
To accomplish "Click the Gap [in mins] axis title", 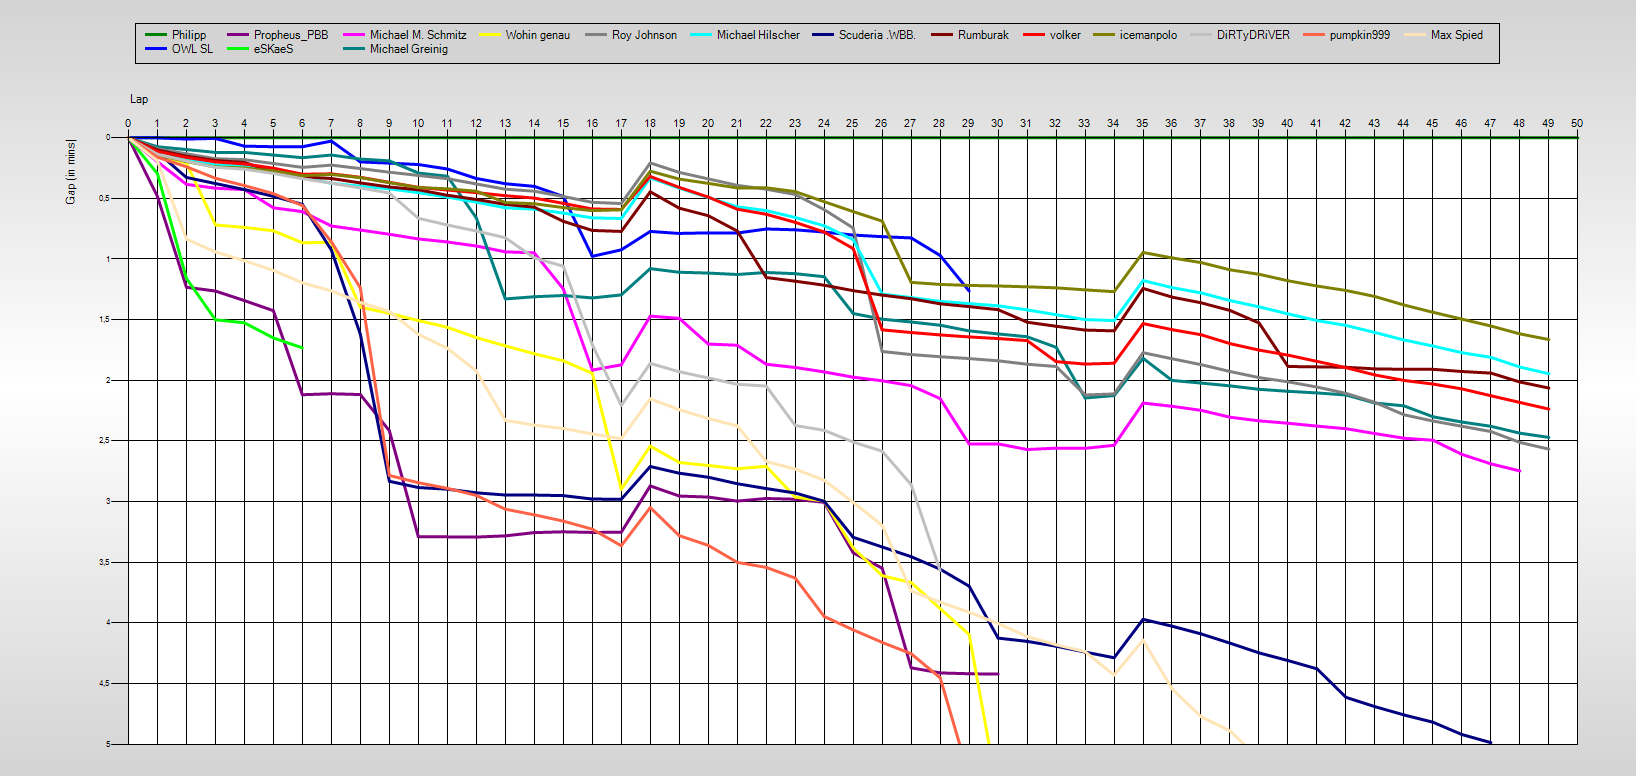I will [x=71, y=172].
